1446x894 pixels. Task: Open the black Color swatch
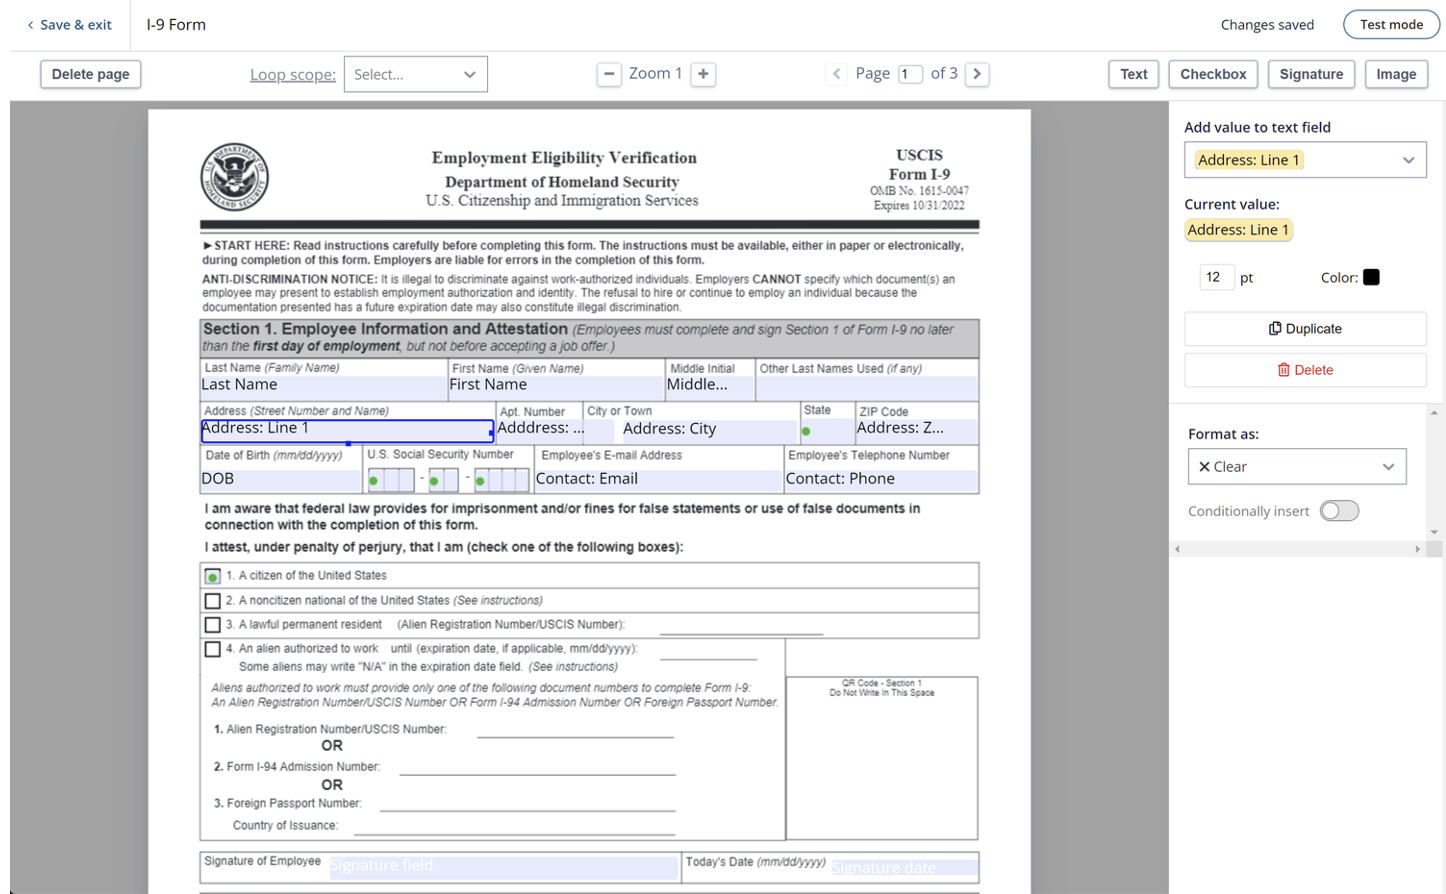pyautogui.click(x=1371, y=277)
